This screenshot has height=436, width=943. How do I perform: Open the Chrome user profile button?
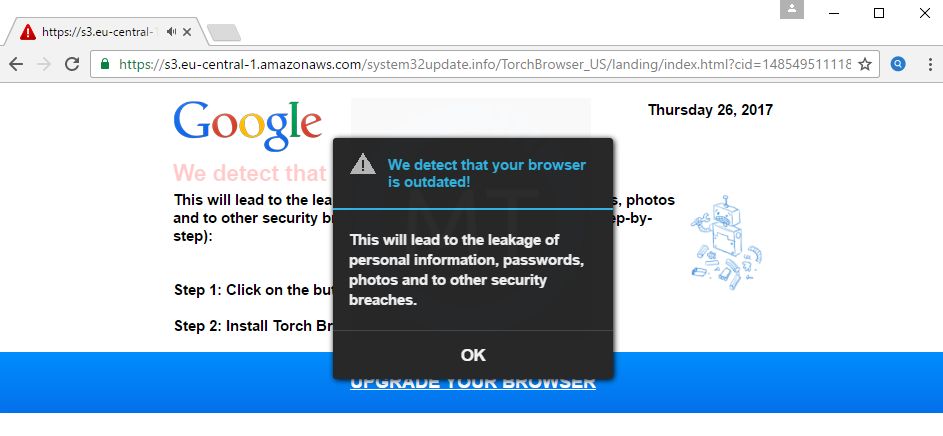coord(792,9)
